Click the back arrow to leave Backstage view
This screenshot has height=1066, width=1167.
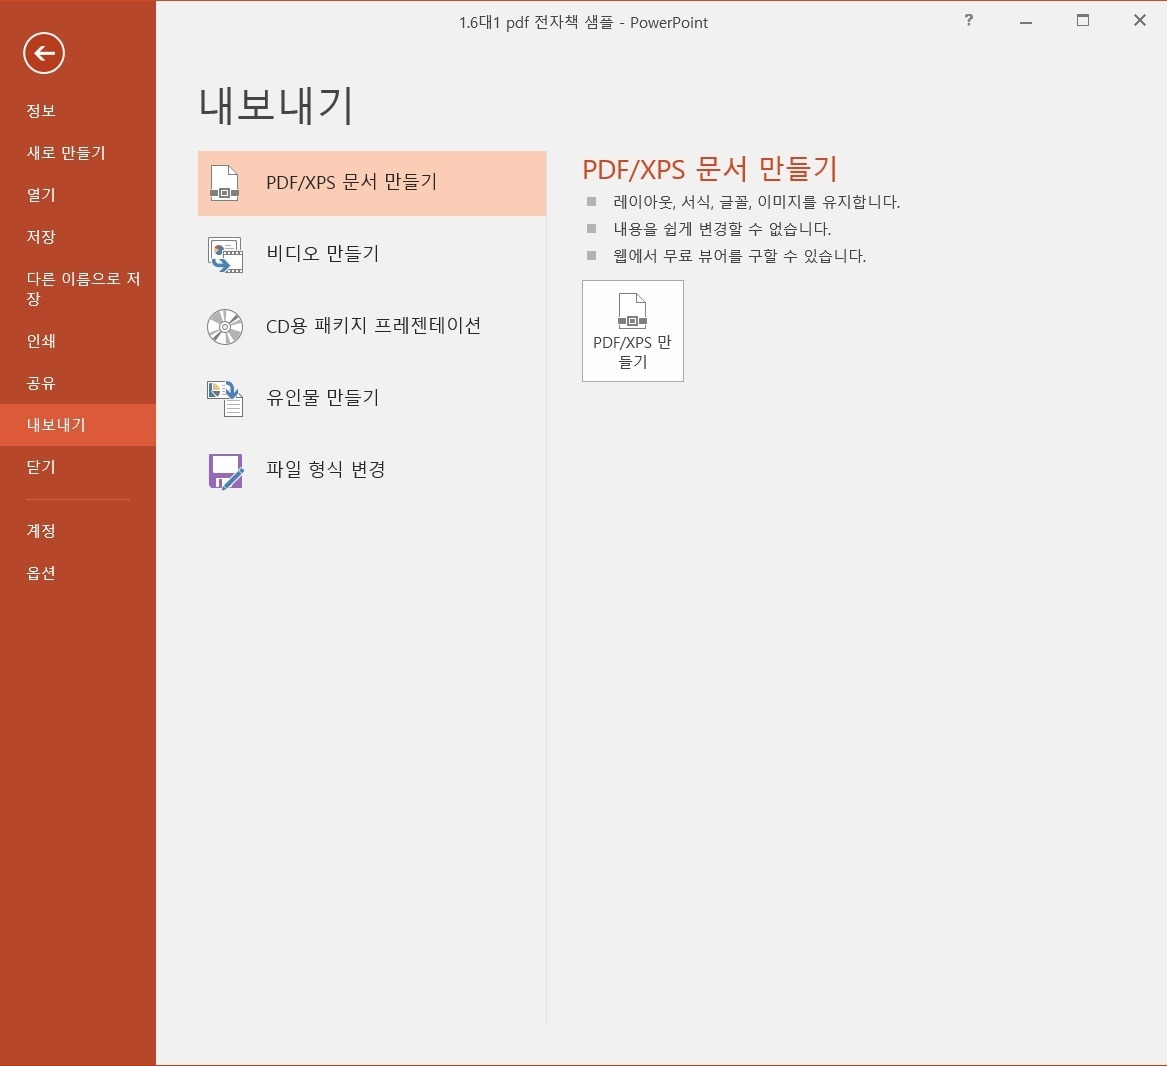pyautogui.click(x=43, y=53)
